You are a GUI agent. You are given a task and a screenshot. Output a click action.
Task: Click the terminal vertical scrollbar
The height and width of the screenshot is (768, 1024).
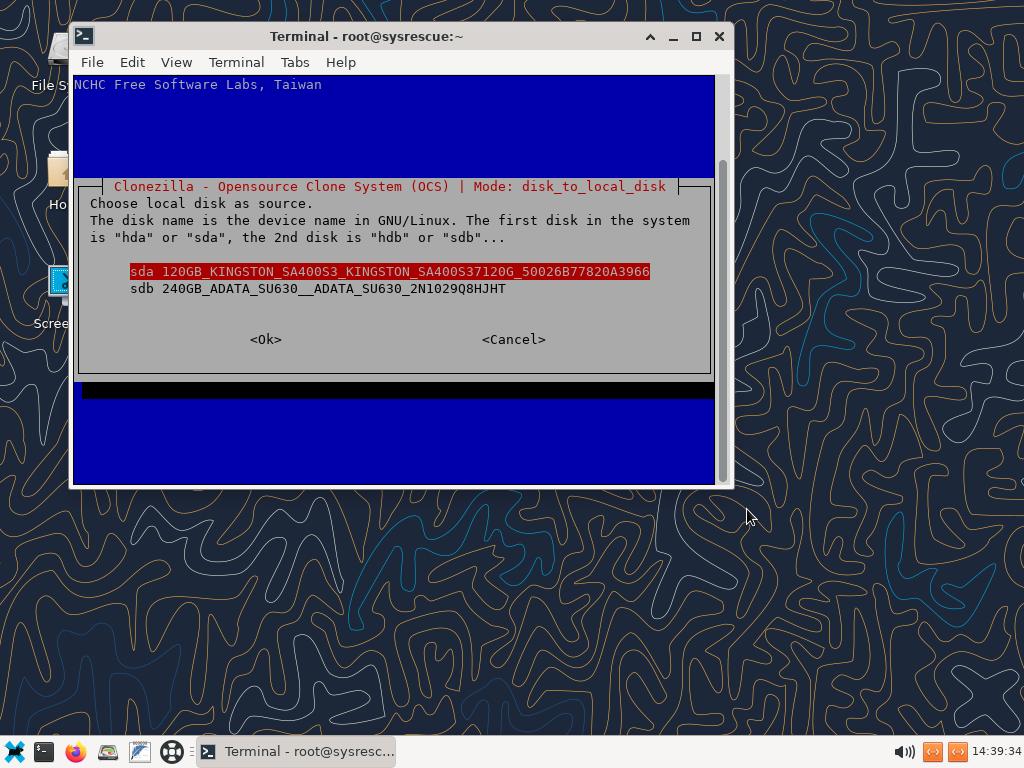point(723,320)
